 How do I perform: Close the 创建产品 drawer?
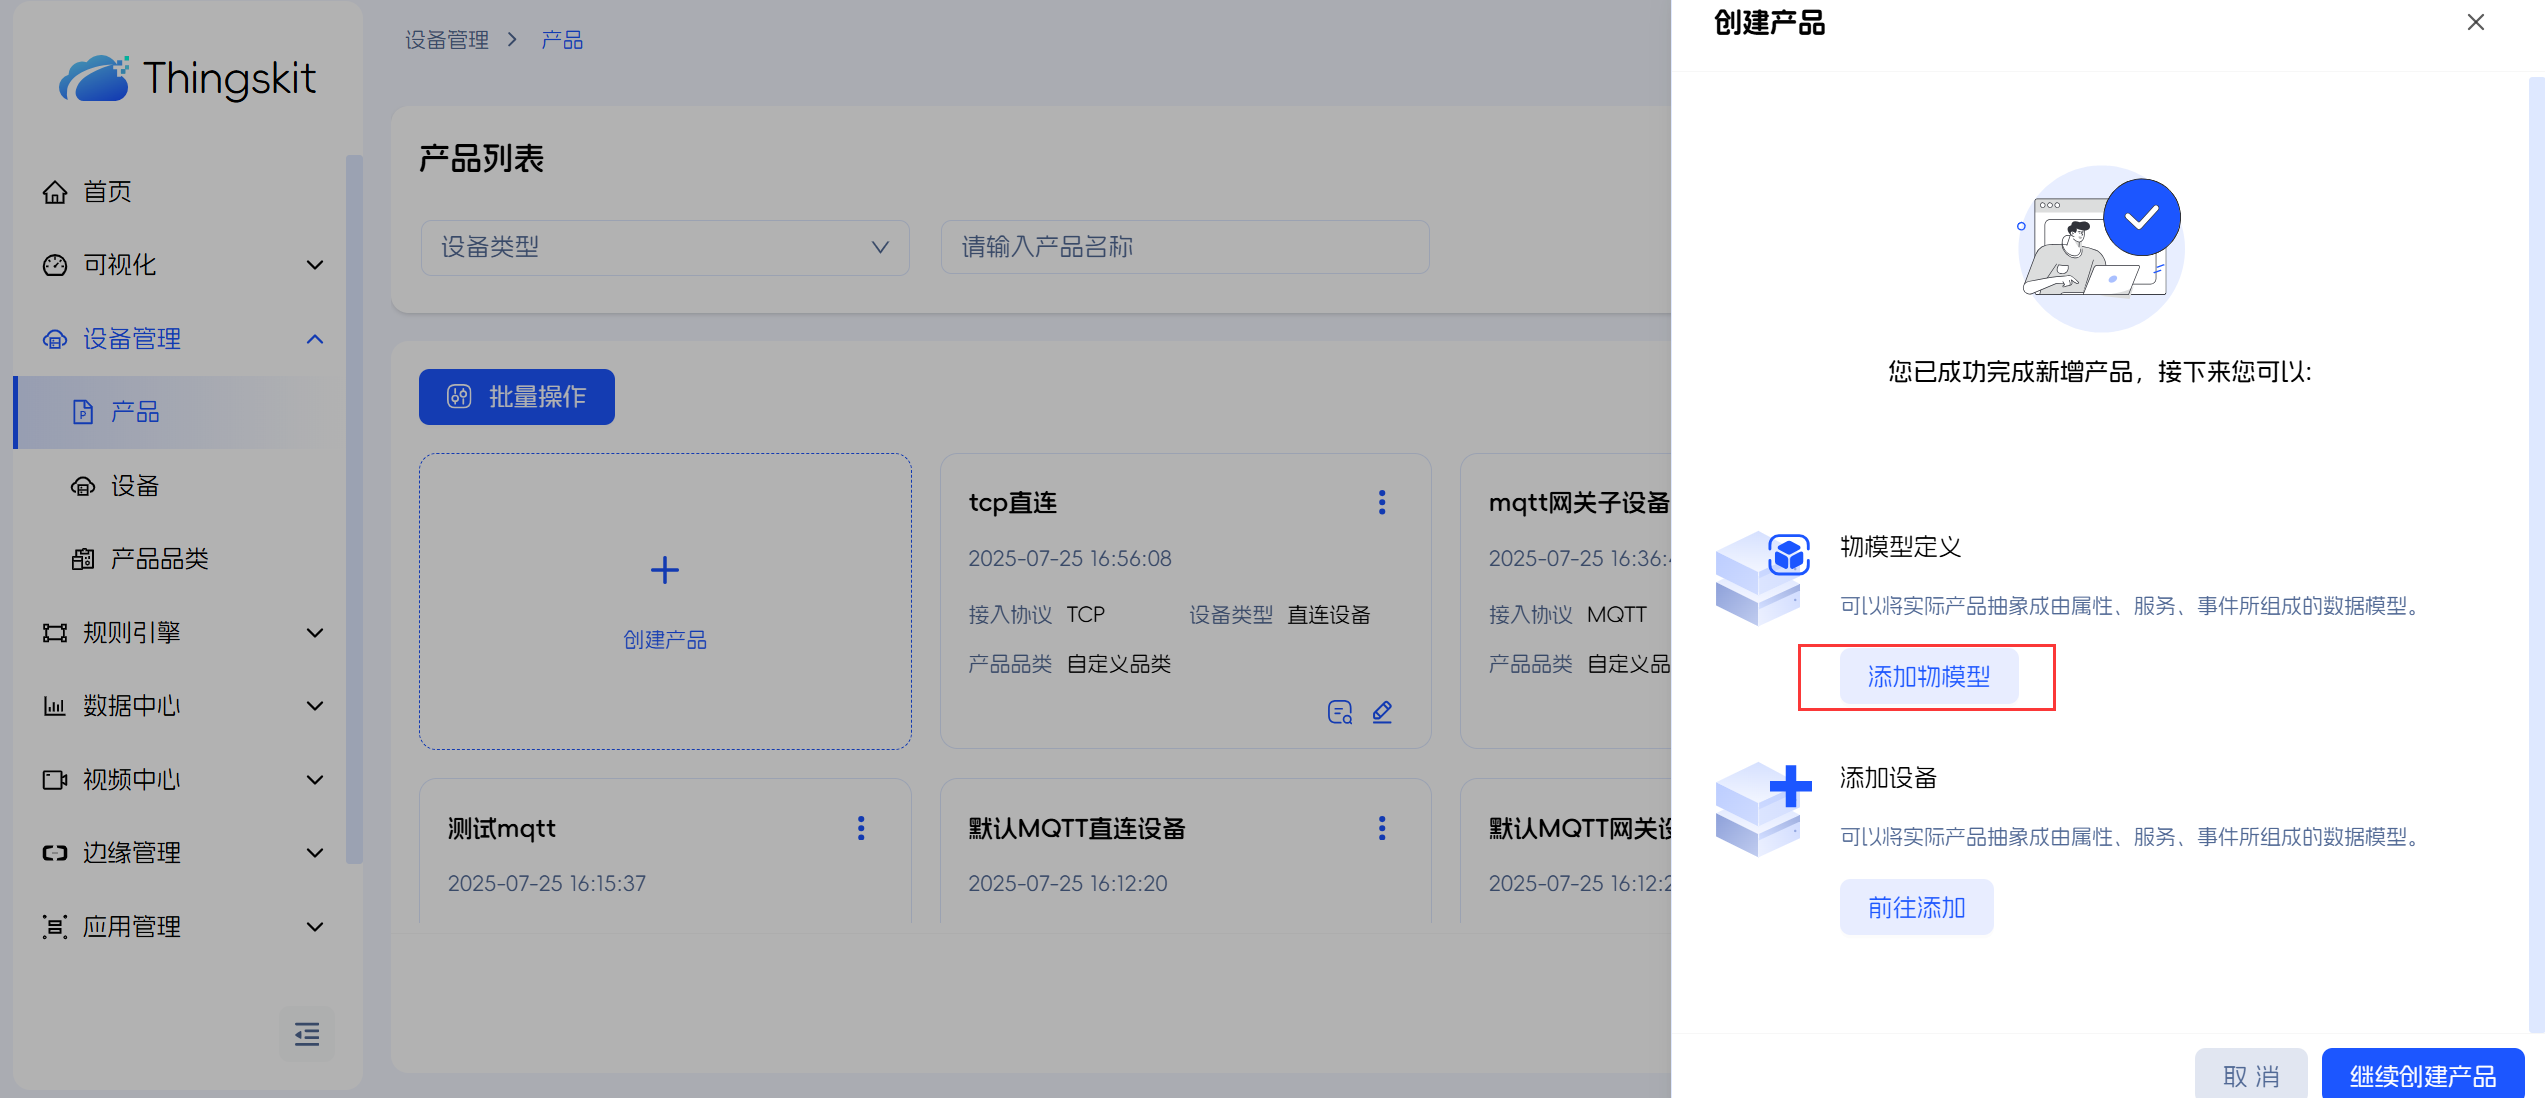click(2476, 22)
